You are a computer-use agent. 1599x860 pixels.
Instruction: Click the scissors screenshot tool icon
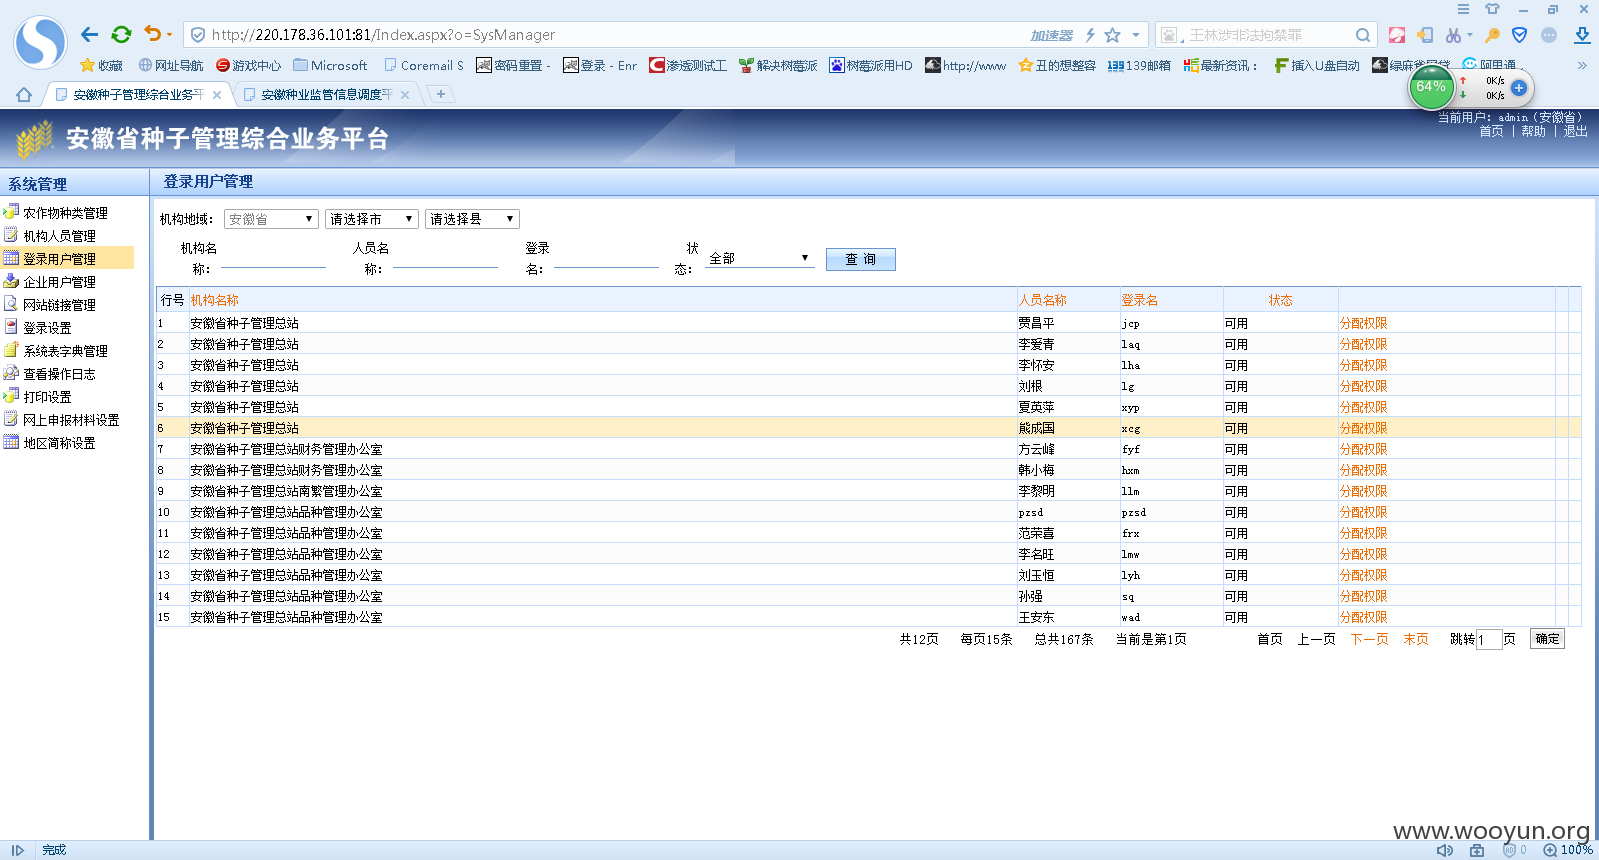click(x=1453, y=35)
